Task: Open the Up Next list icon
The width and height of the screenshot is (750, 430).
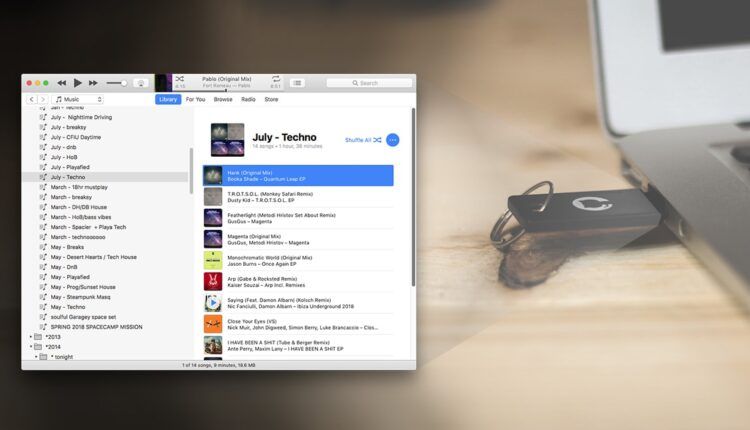Action: (x=297, y=83)
